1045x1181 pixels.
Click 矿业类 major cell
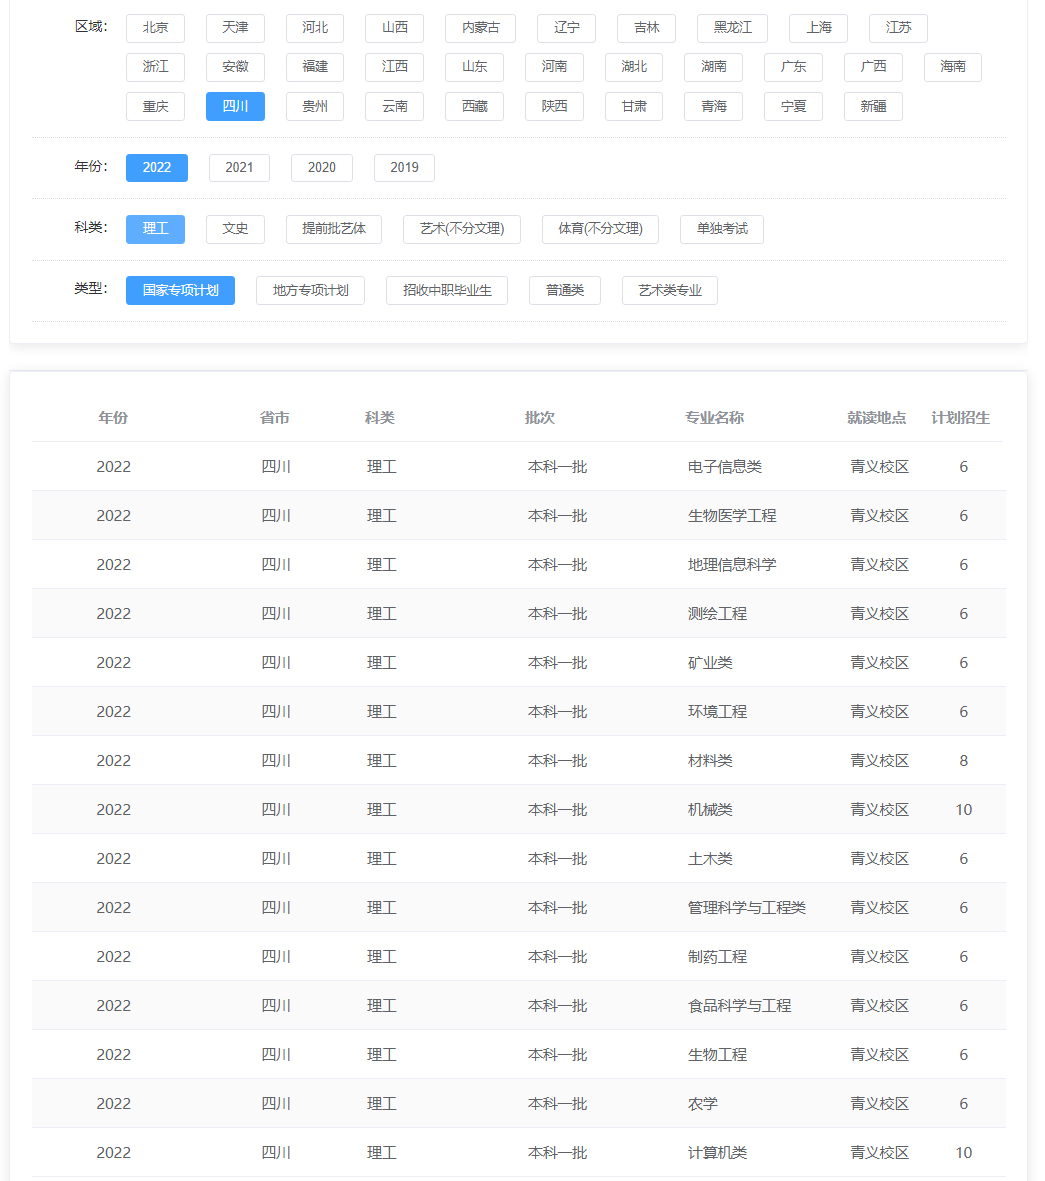[x=710, y=663]
